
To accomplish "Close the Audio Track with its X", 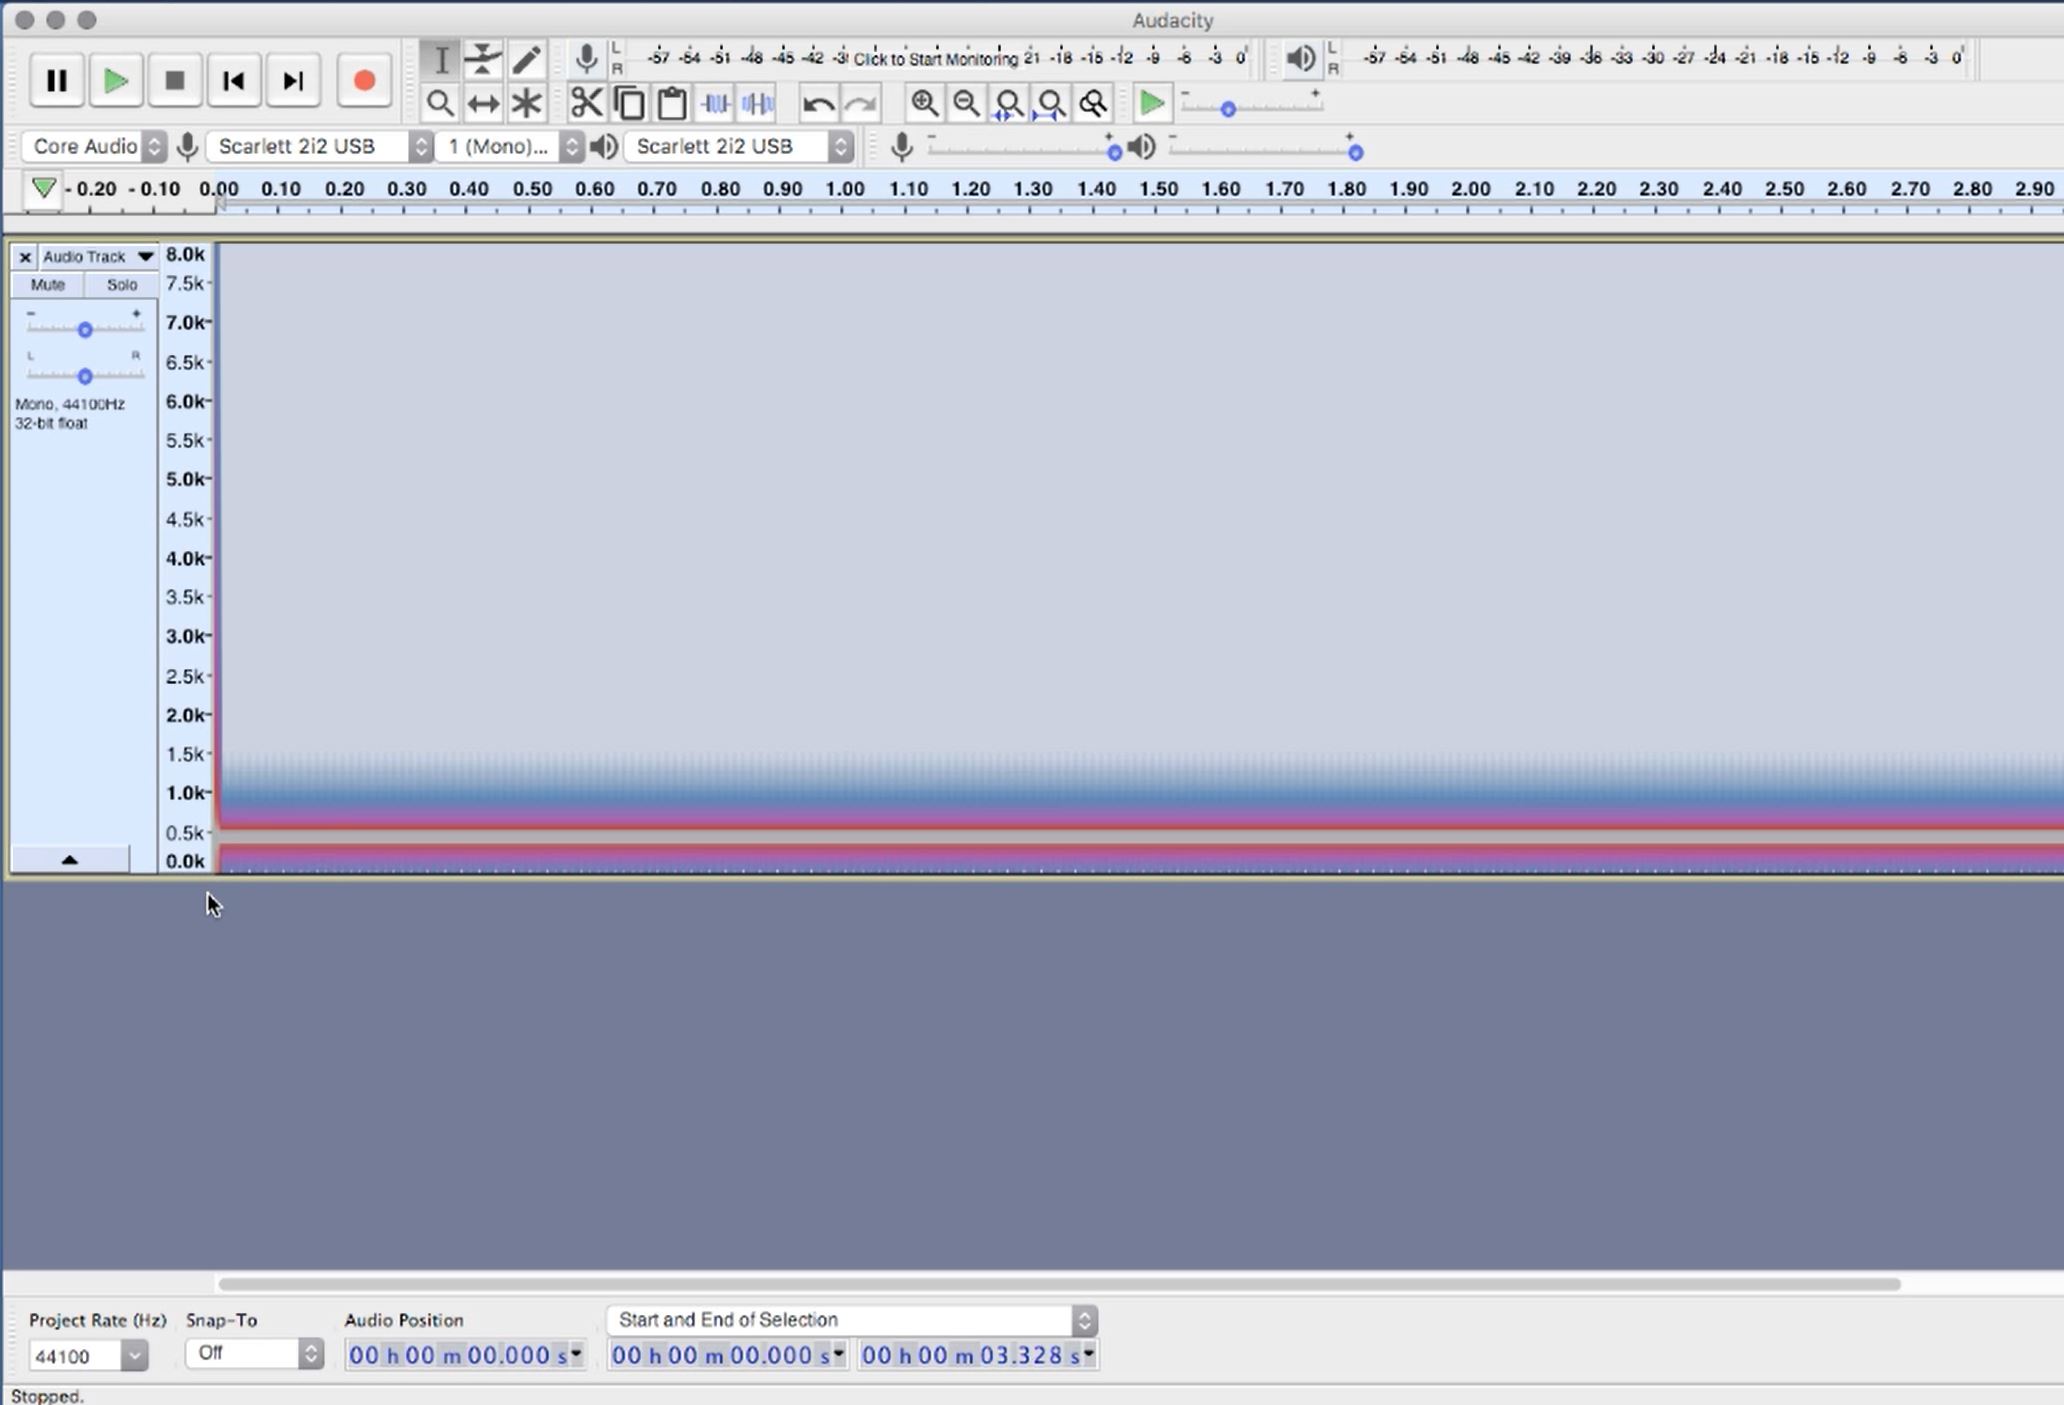I will point(25,256).
